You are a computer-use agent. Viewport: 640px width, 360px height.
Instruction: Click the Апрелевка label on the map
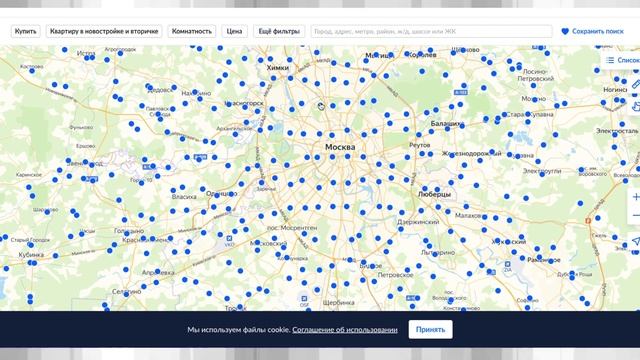(x=158, y=272)
